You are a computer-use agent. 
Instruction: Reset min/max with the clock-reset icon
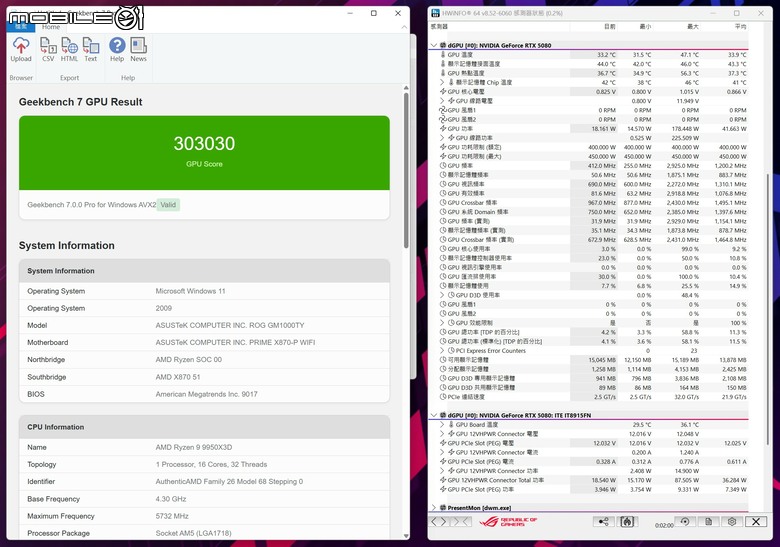click(685, 521)
